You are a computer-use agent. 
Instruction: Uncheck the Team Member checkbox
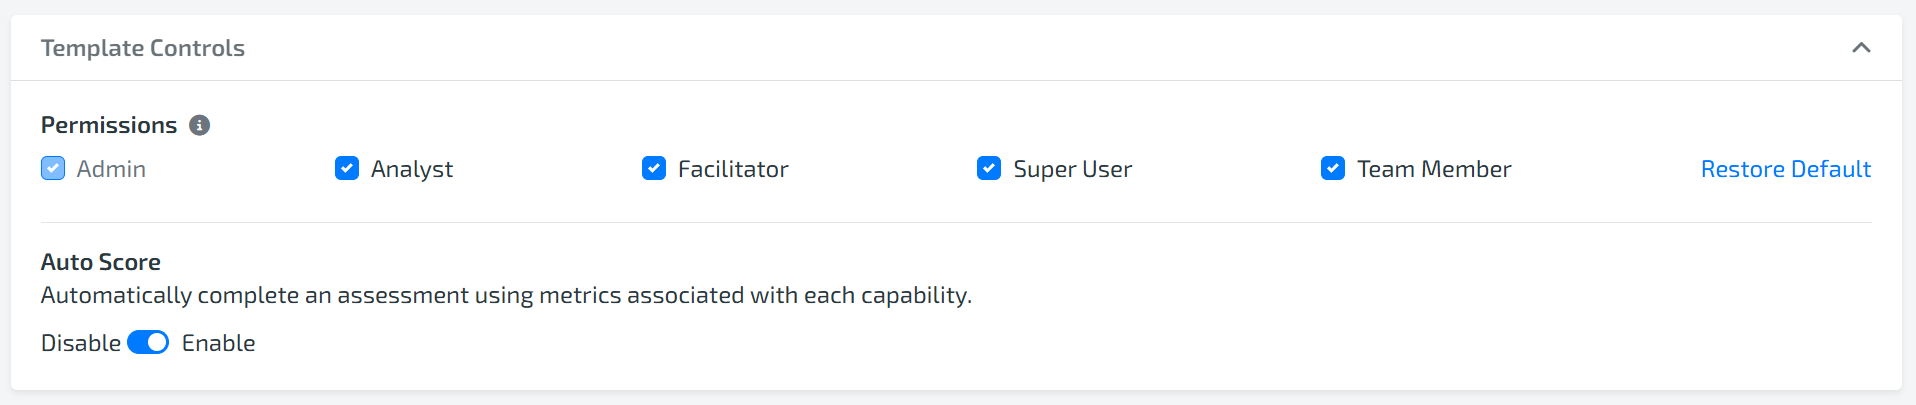click(1333, 168)
